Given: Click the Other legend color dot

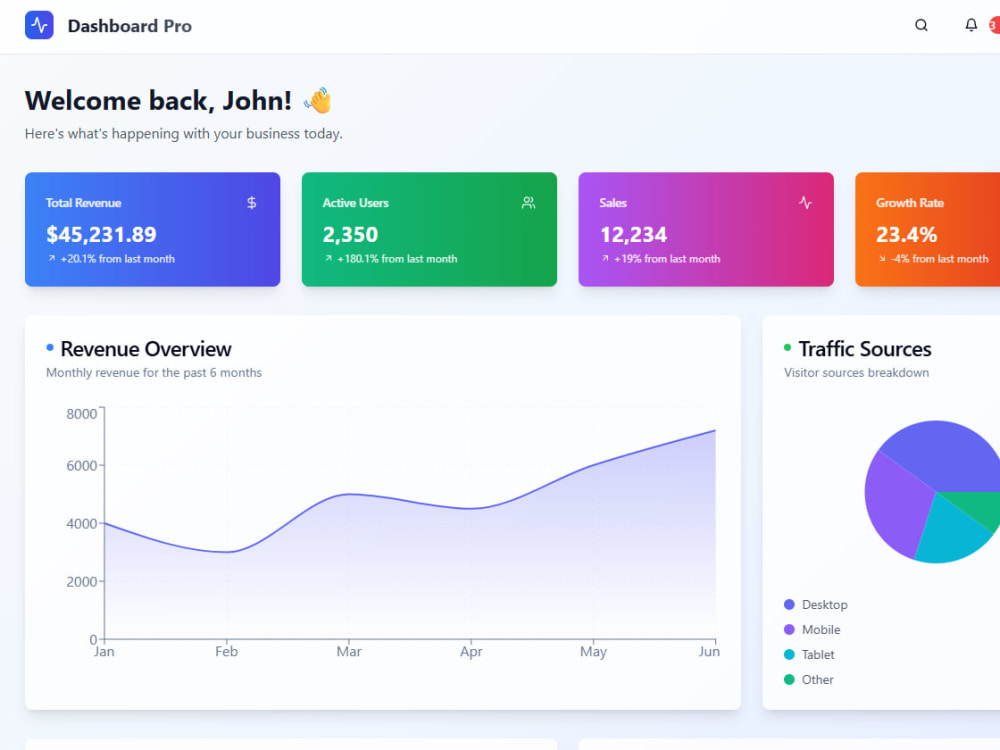Looking at the screenshot, I should (x=789, y=679).
